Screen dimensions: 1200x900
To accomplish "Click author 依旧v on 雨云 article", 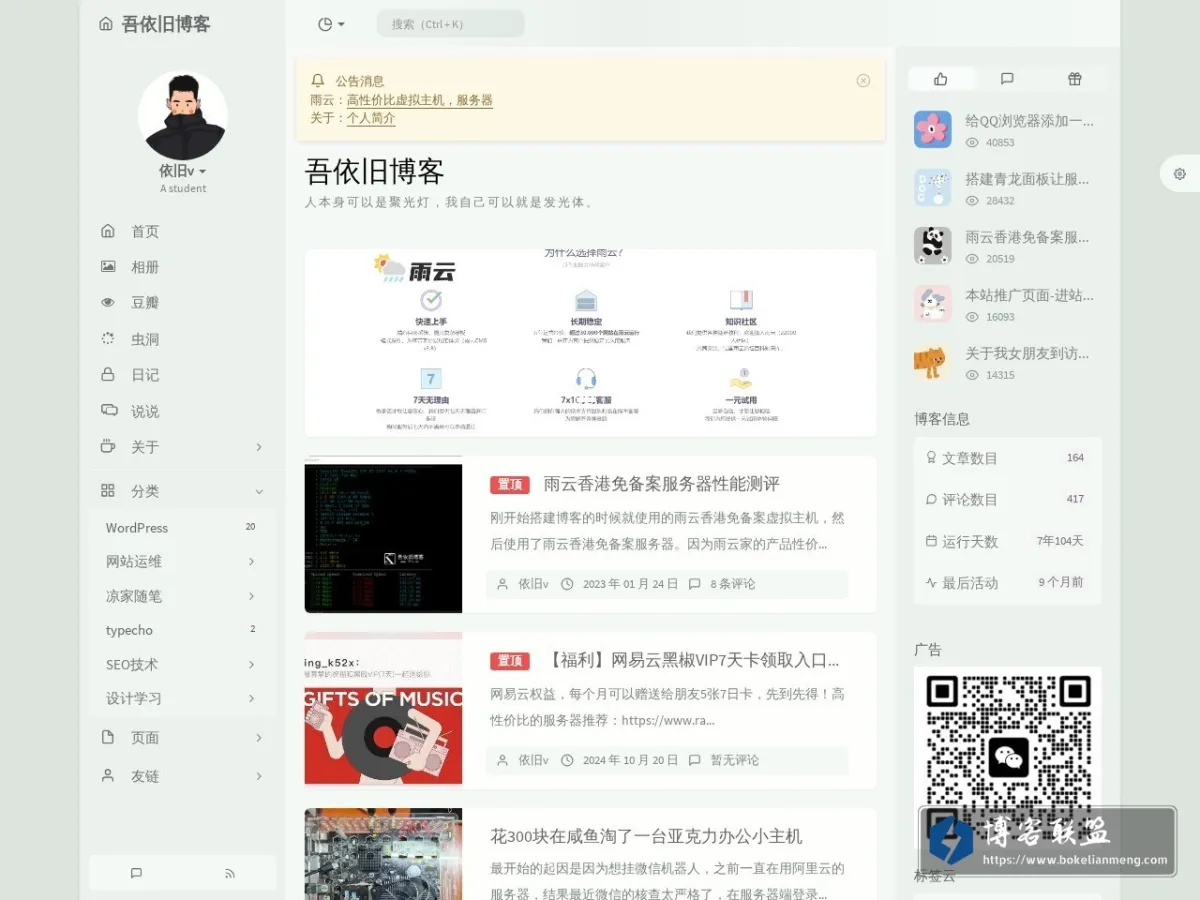I will [x=534, y=584].
